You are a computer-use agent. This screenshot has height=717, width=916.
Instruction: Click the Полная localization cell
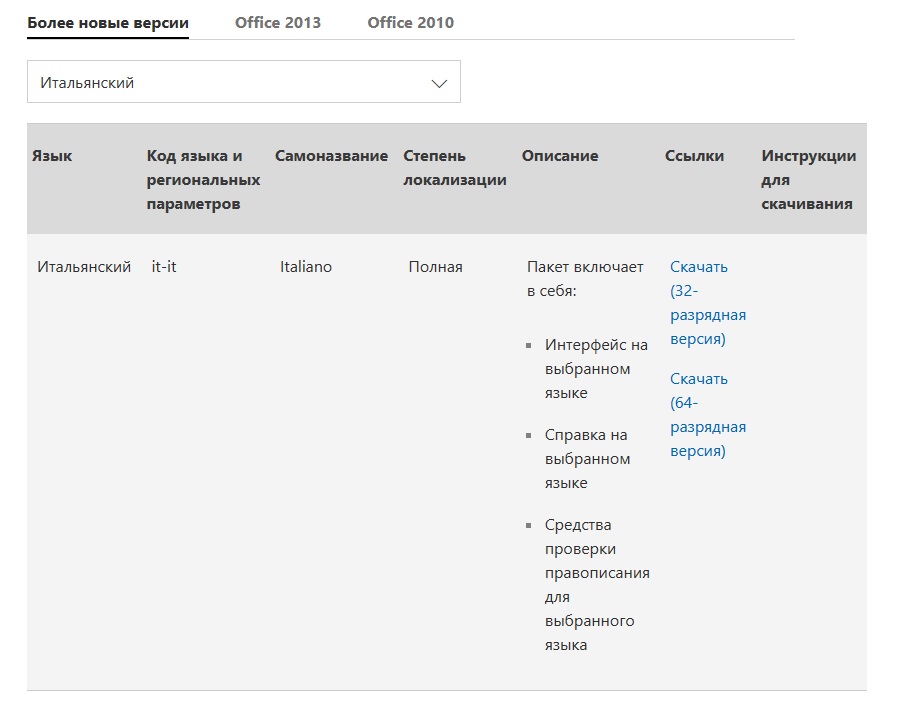point(435,267)
